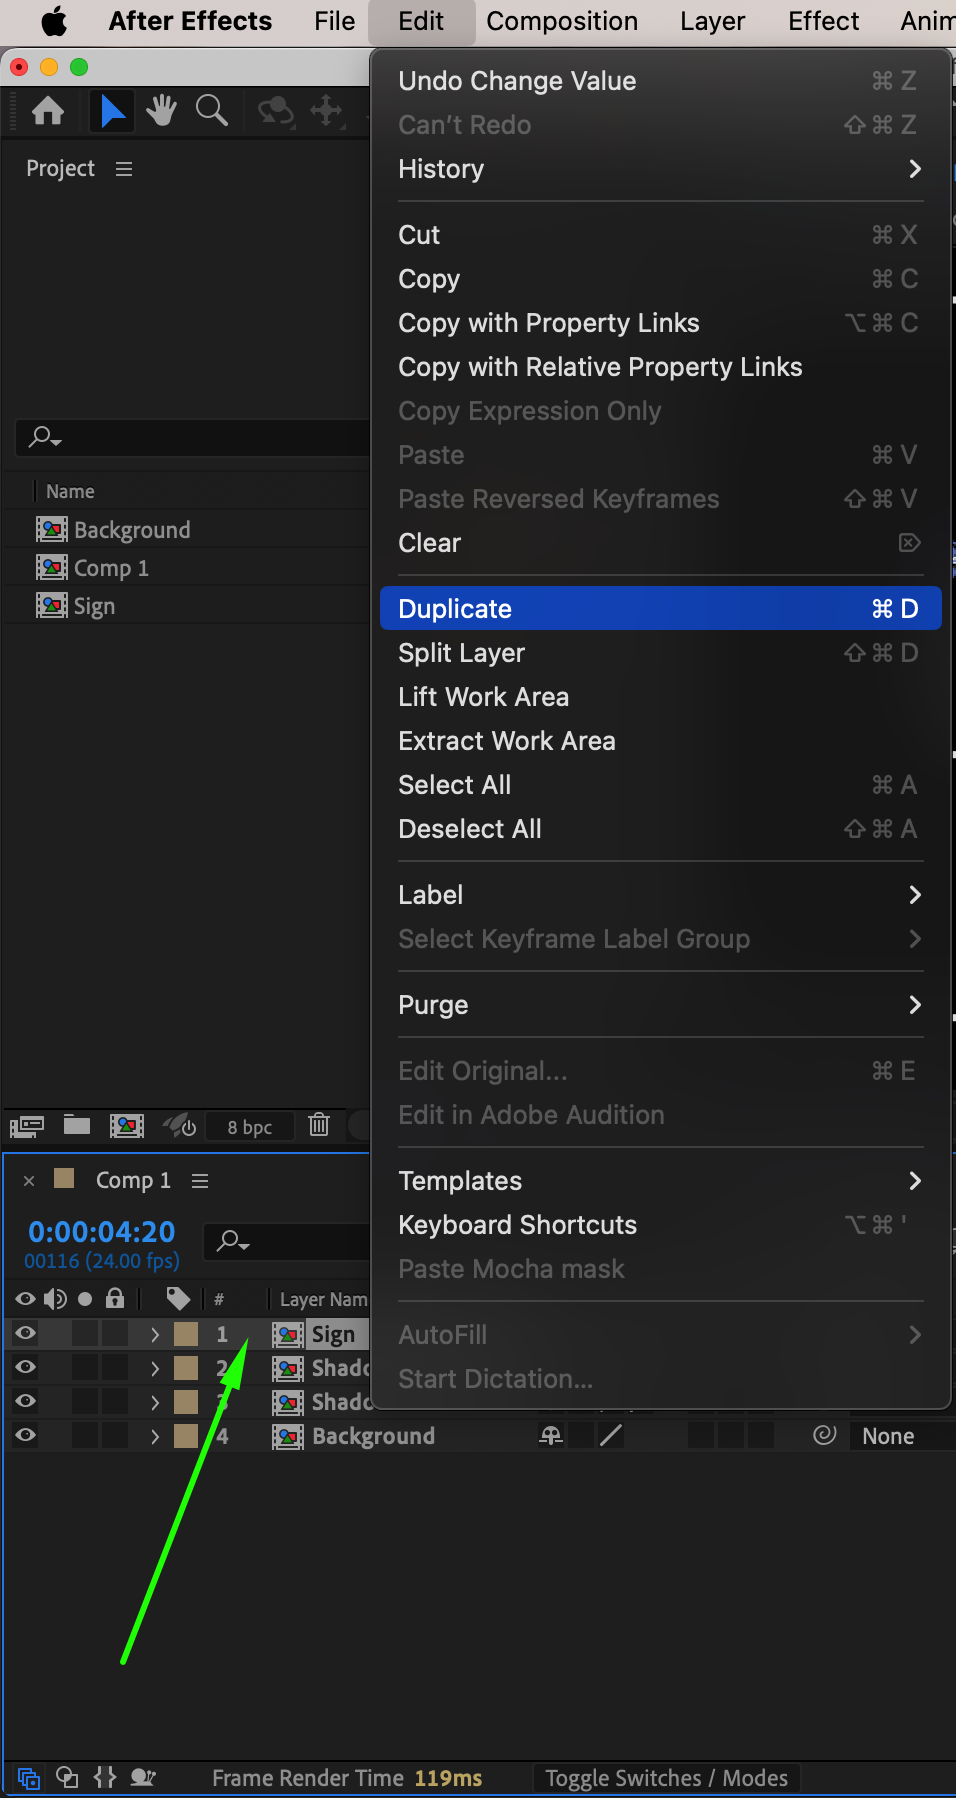Select the Orbit camera tool
The image size is (956, 1798).
(x=276, y=111)
